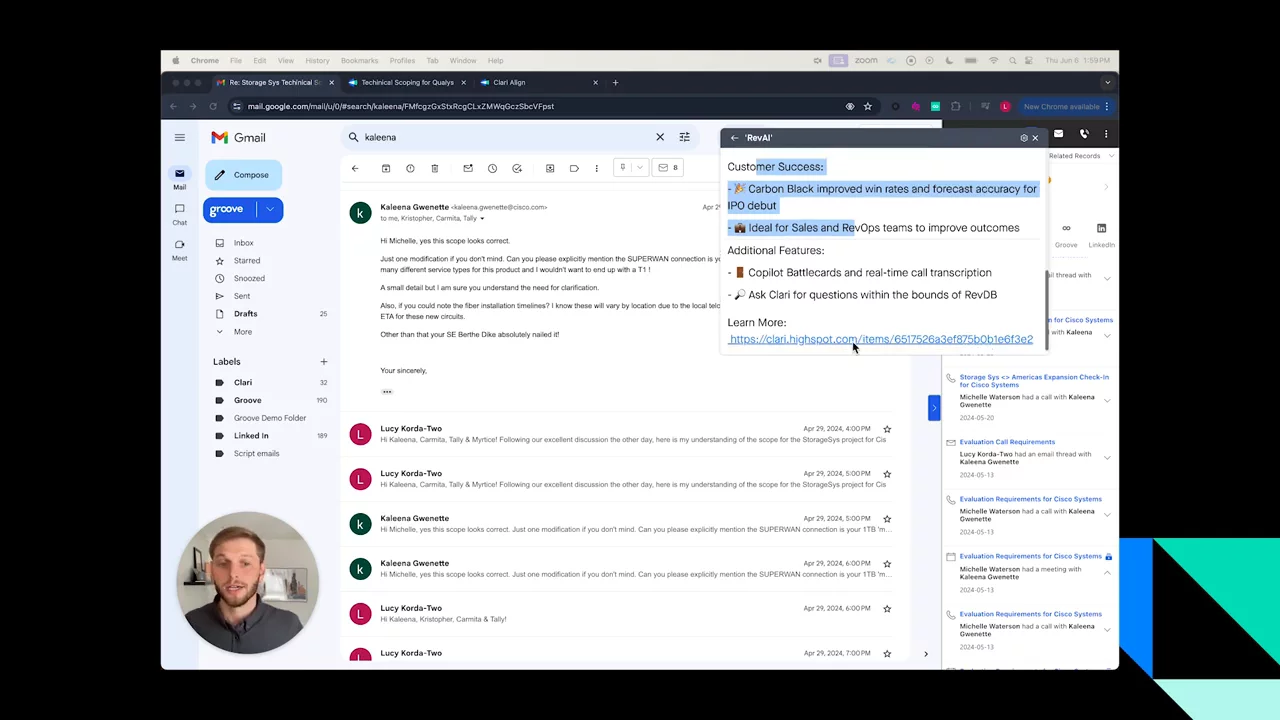Open the Bookmarks menu in the menu bar
The width and height of the screenshot is (1280, 720).
[359, 60]
